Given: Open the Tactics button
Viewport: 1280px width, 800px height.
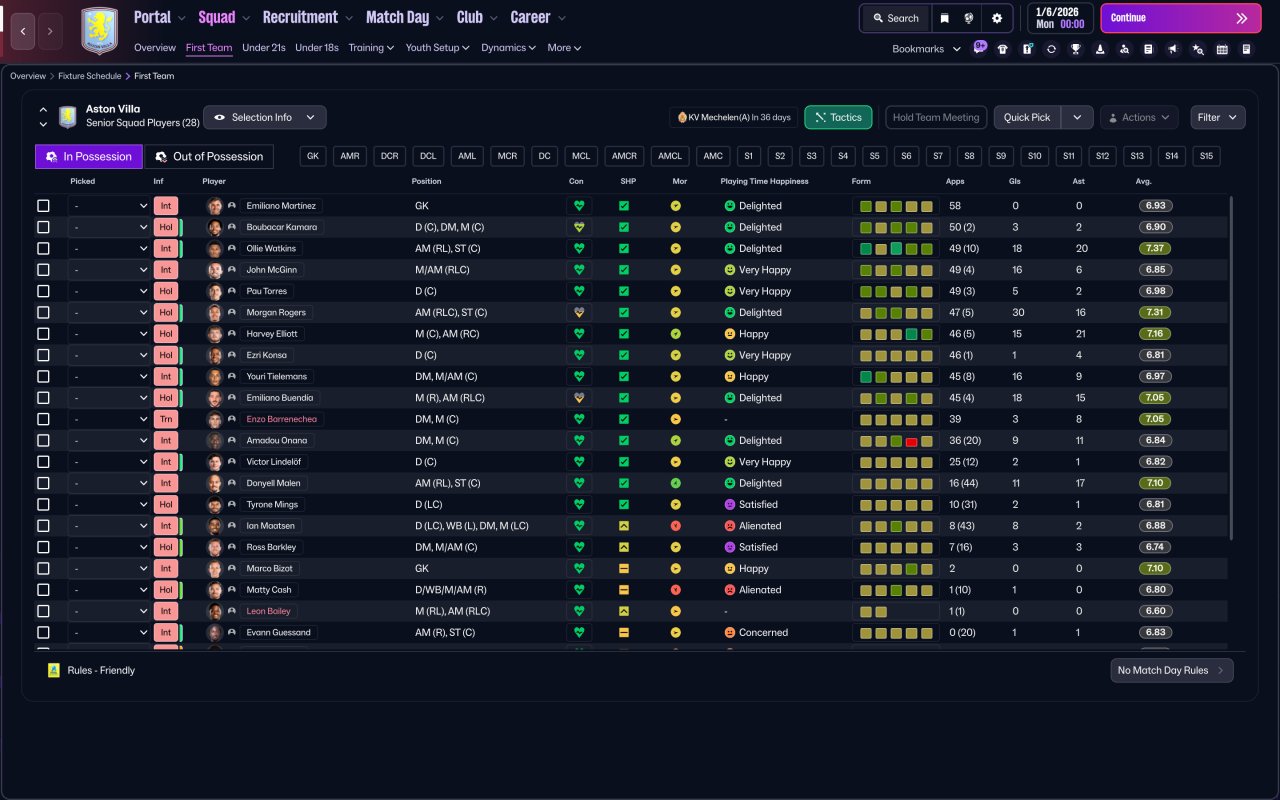Looking at the screenshot, I should (x=838, y=117).
